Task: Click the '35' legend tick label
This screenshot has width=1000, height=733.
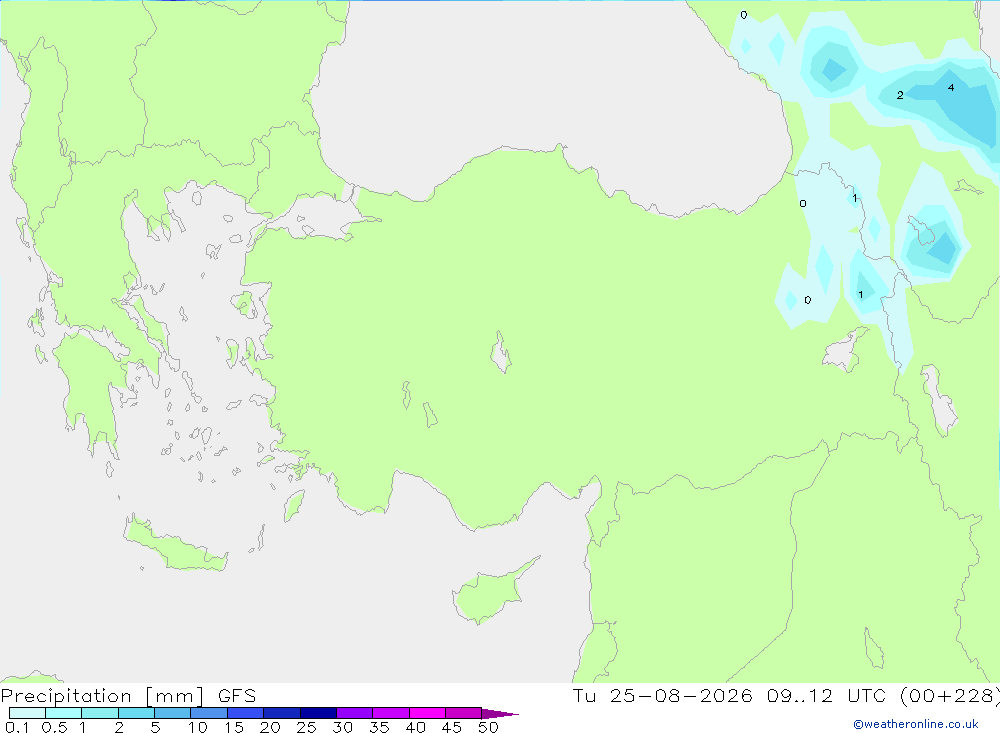Action: tap(379, 727)
